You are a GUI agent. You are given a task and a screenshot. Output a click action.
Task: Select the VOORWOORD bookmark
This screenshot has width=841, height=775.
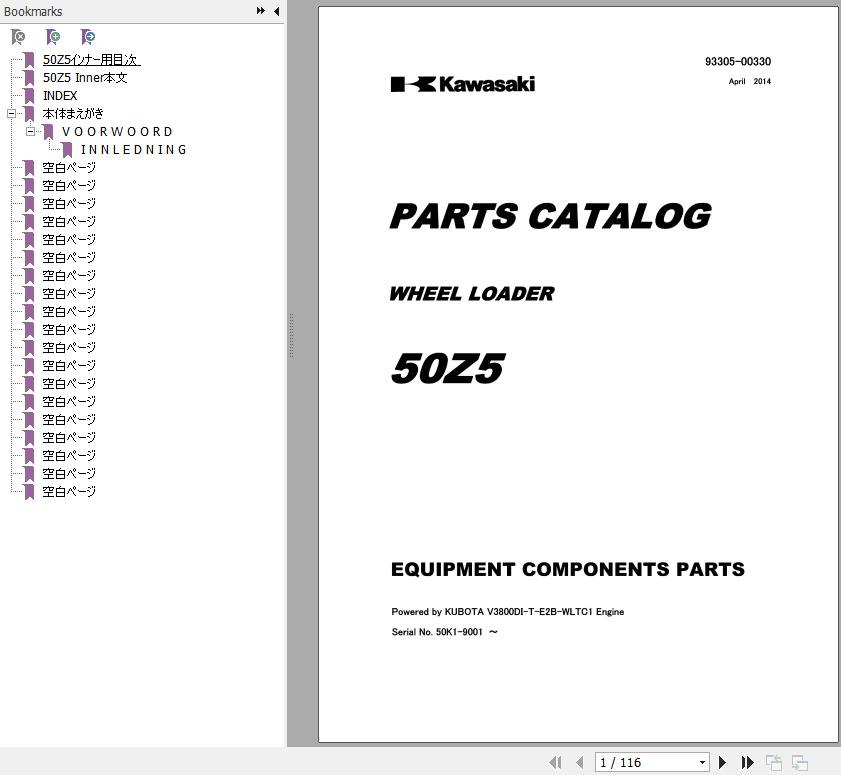click(117, 132)
